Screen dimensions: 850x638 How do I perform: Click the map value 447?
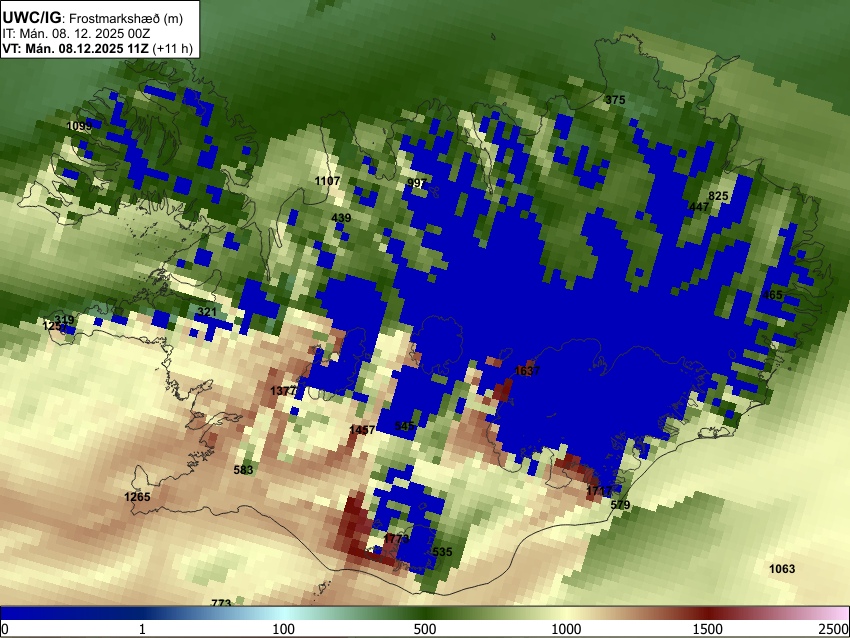pyautogui.click(x=699, y=207)
